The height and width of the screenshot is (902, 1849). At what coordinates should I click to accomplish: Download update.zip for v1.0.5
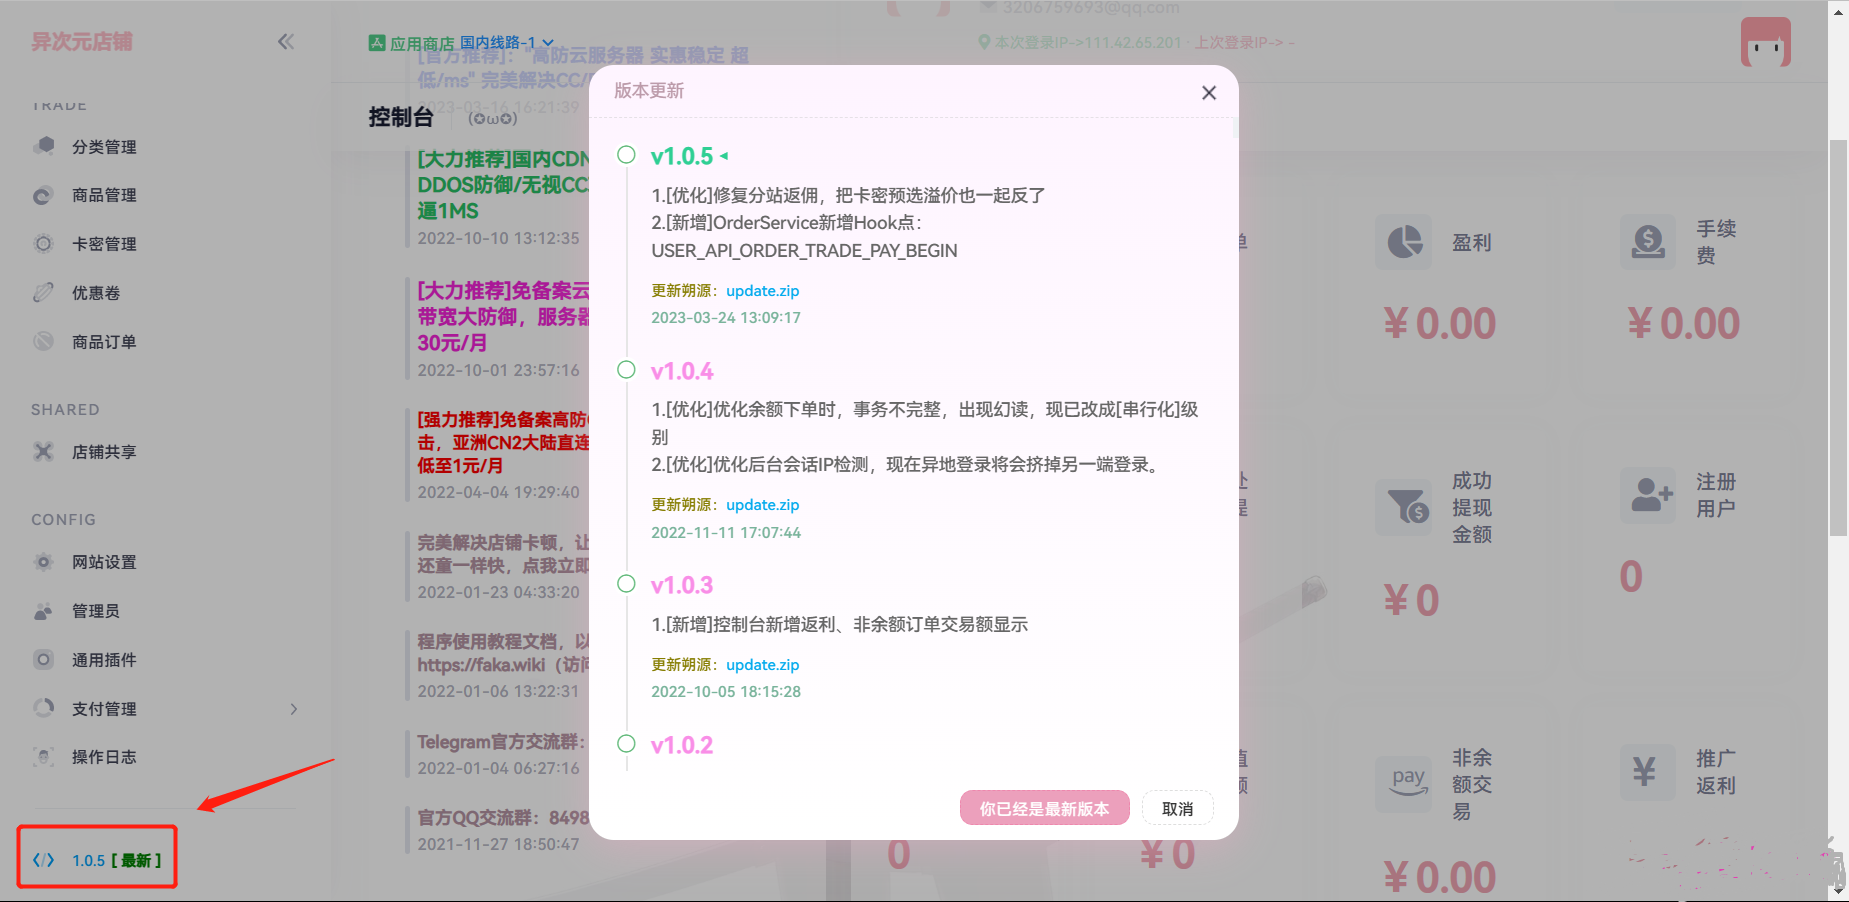point(762,290)
